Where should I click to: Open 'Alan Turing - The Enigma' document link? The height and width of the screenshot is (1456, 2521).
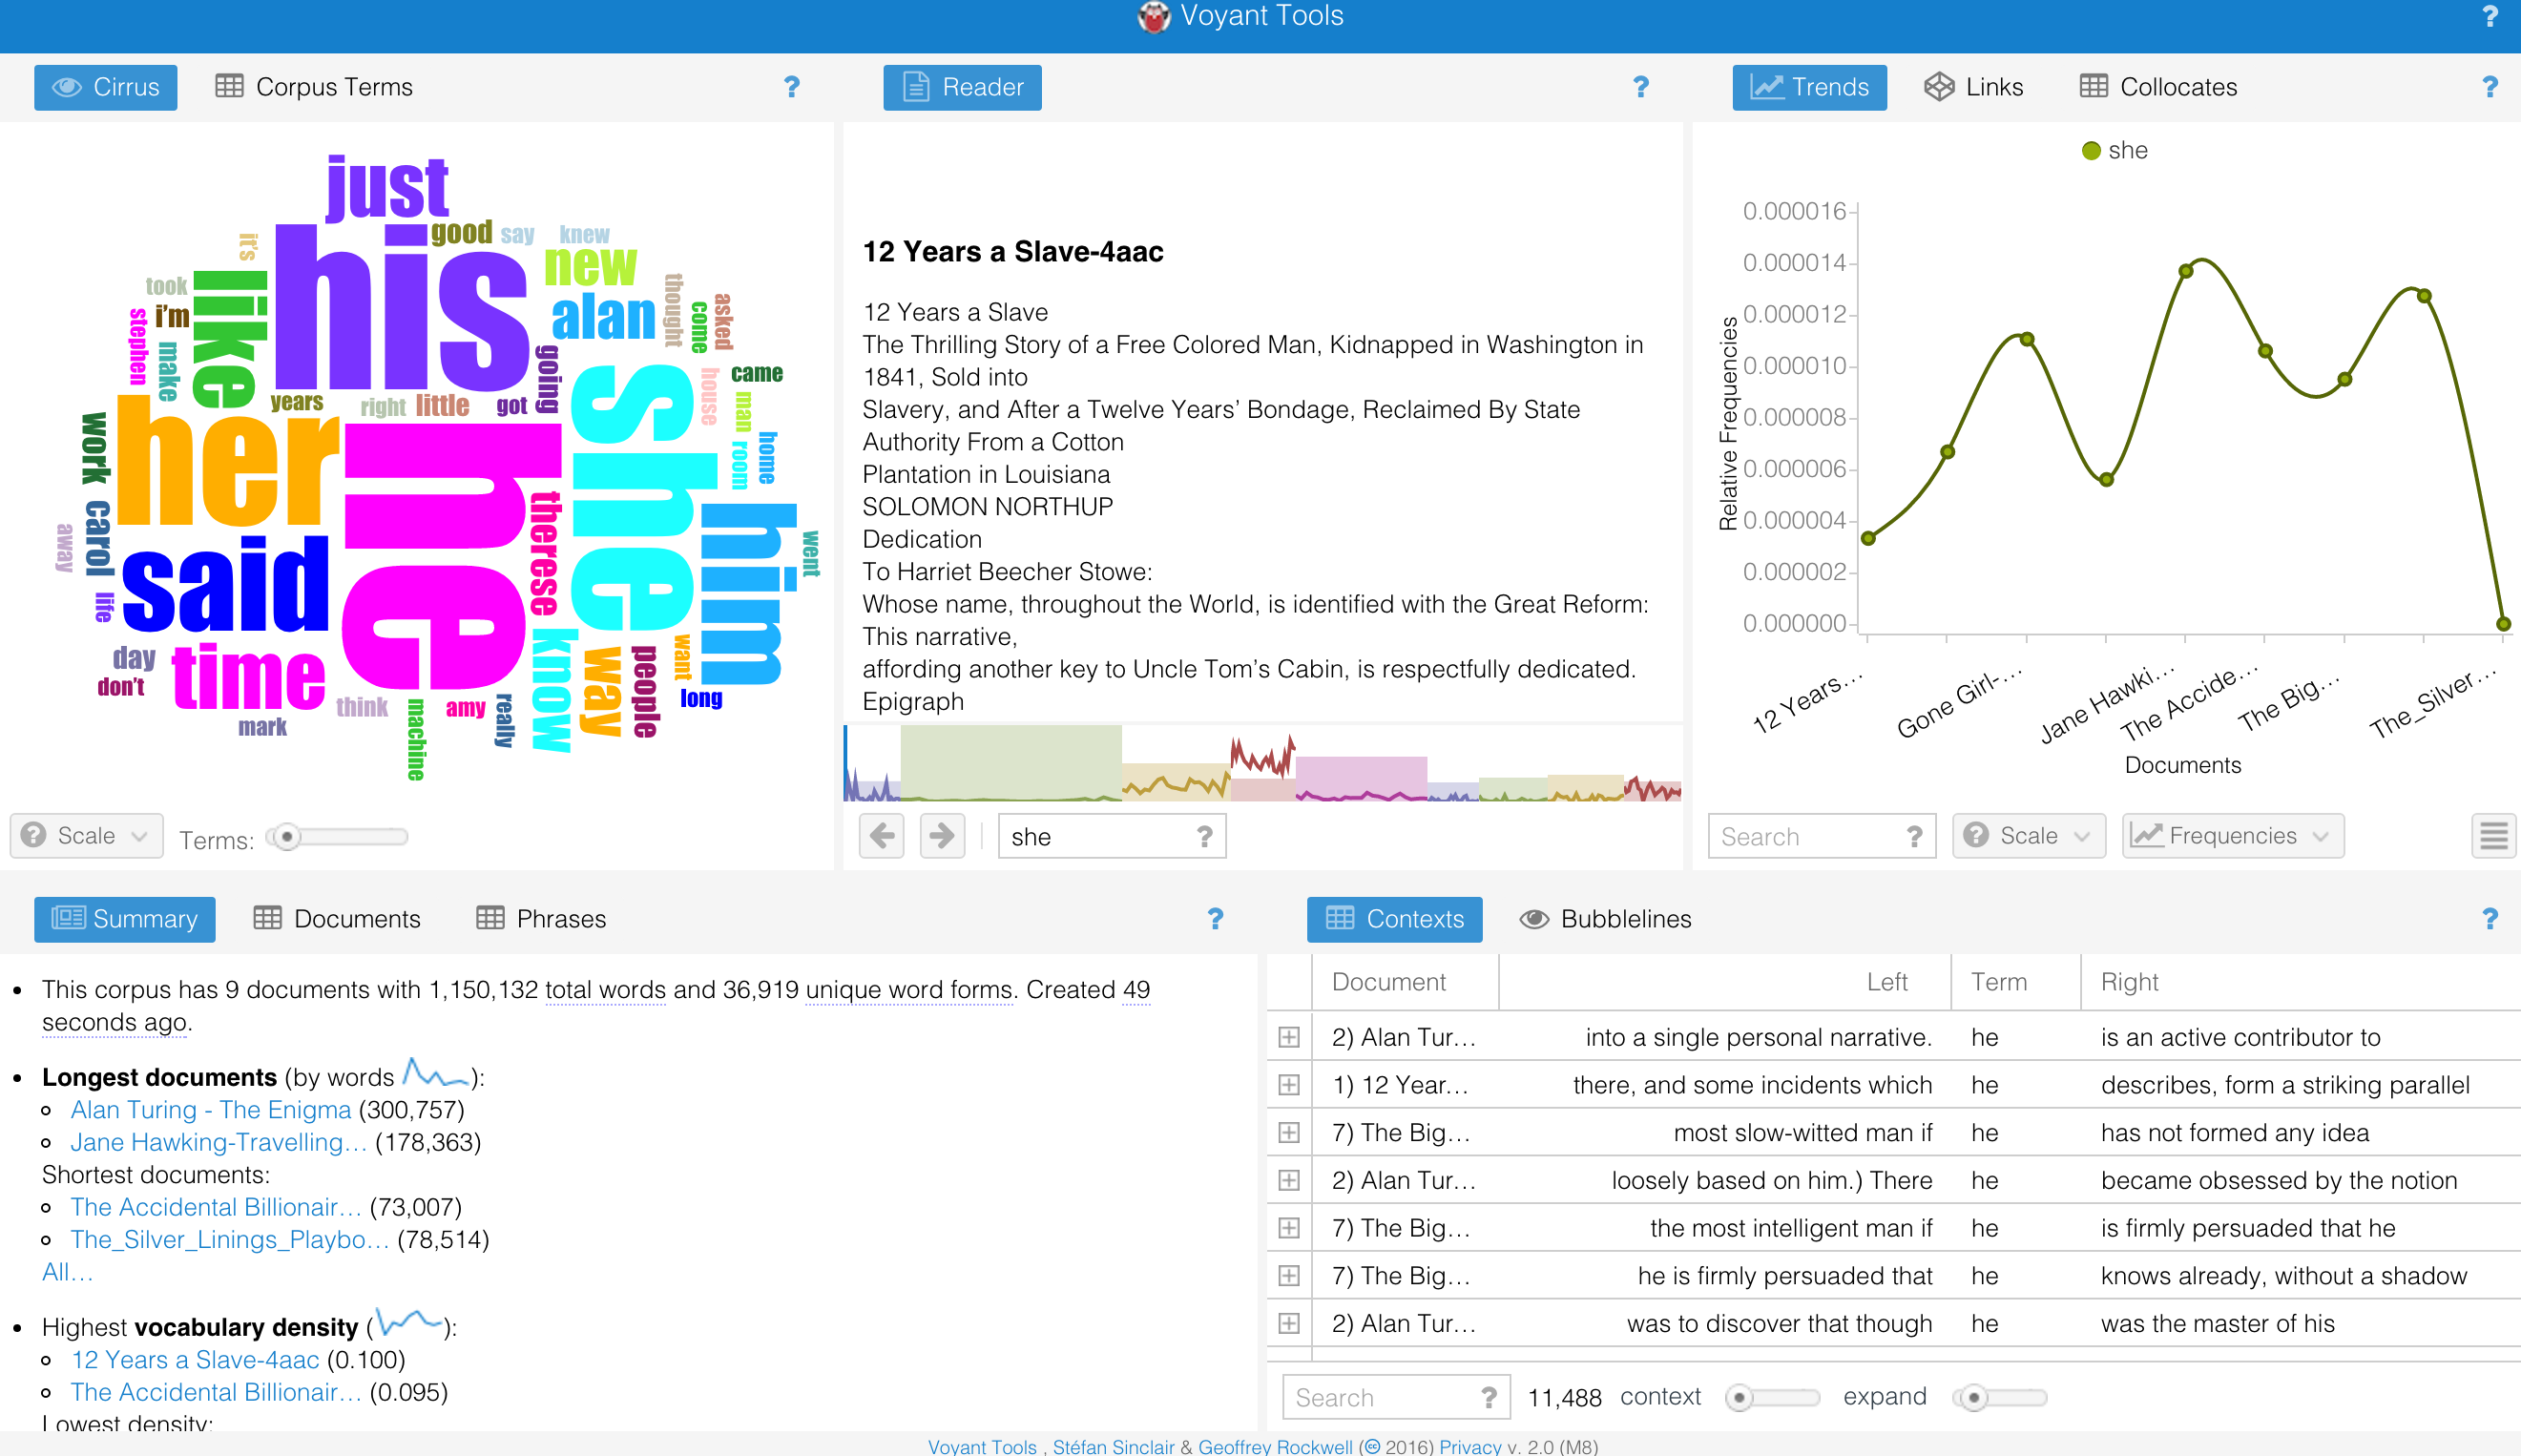tap(211, 1109)
